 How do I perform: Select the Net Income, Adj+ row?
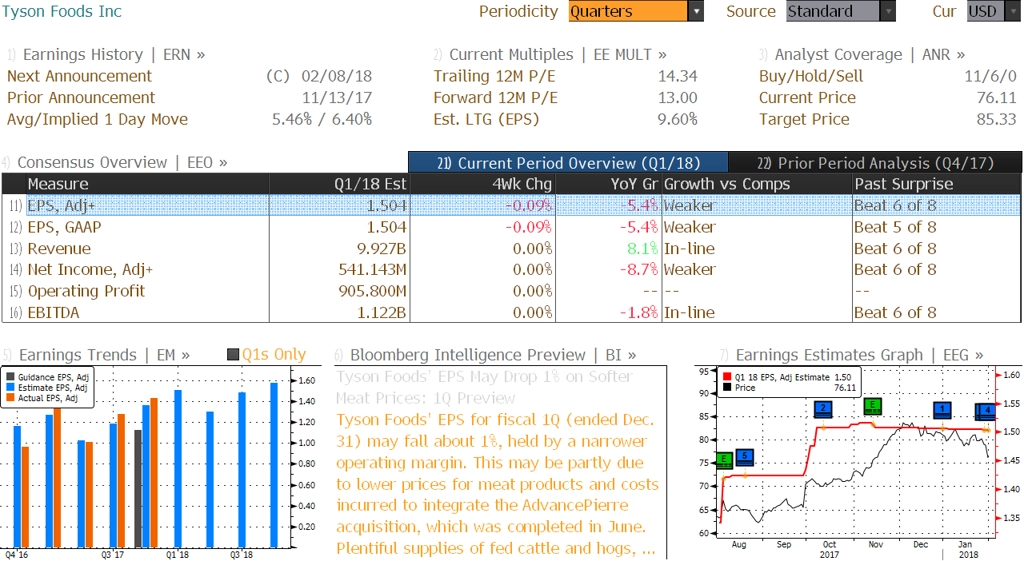coord(511,269)
